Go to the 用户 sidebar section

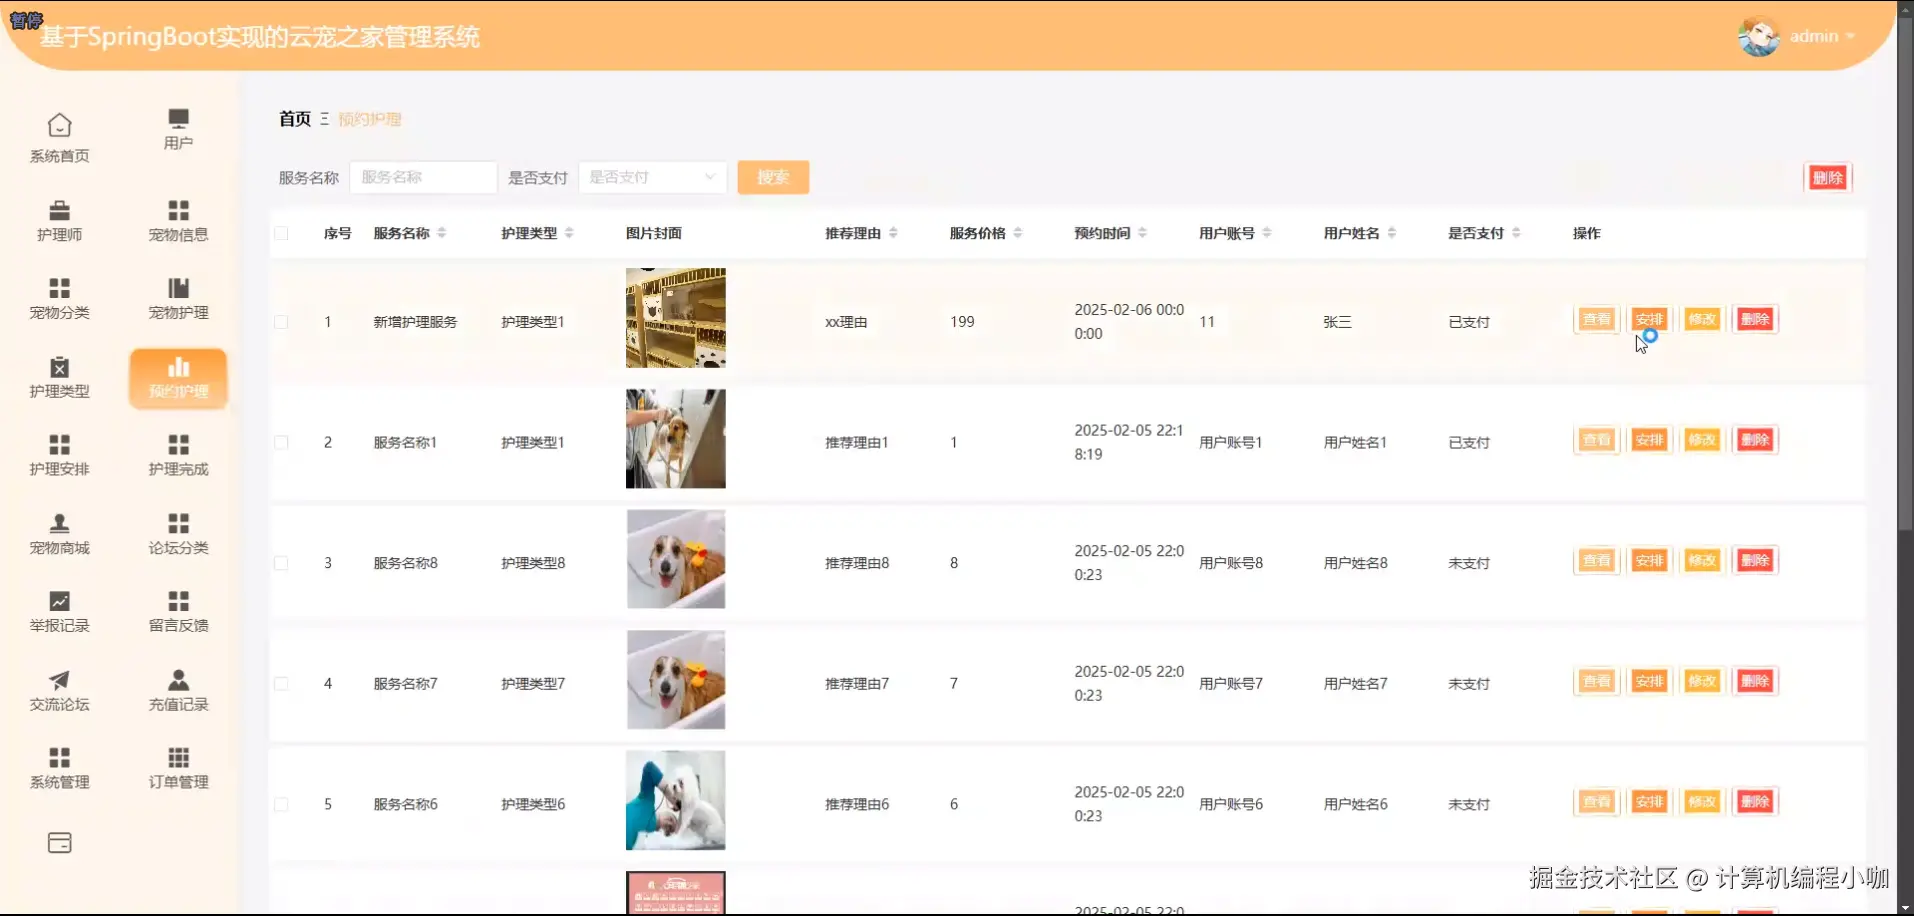coord(178,129)
